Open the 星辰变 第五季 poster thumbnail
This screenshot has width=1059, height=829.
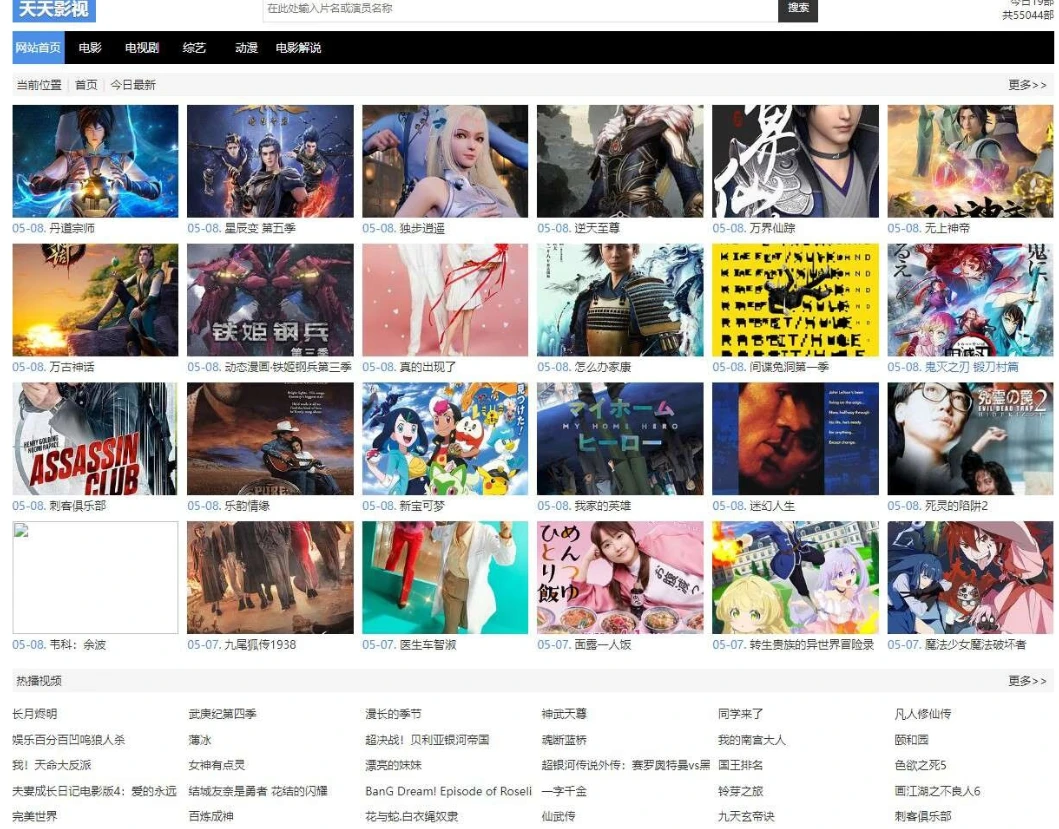(270, 161)
